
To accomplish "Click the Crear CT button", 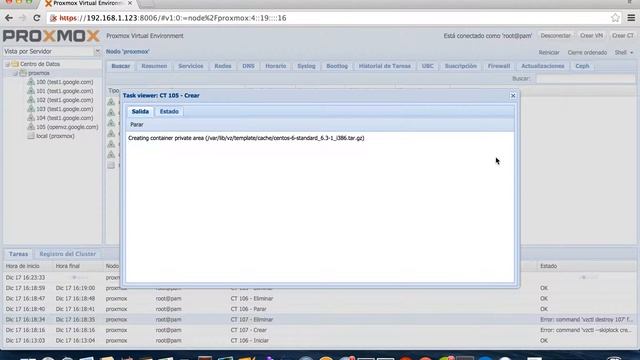I will [x=623, y=36].
